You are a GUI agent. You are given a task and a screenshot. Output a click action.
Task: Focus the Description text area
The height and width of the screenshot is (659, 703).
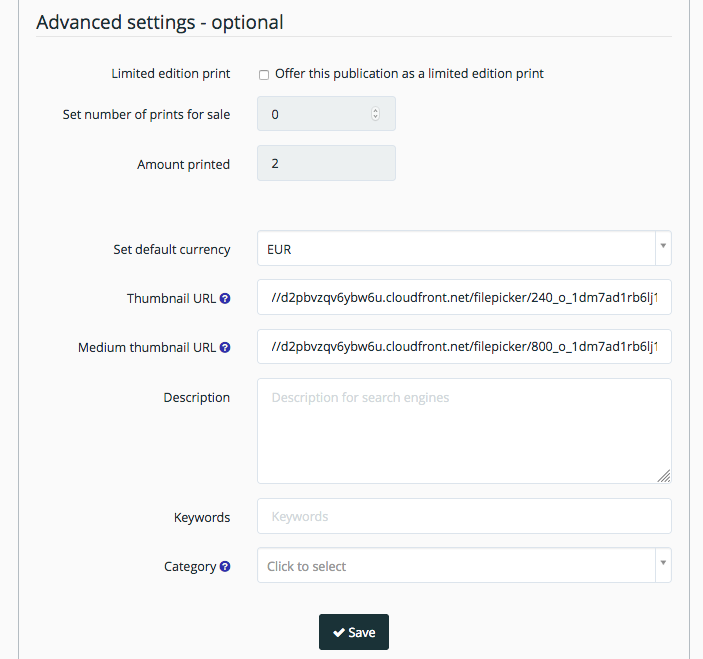click(464, 431)
